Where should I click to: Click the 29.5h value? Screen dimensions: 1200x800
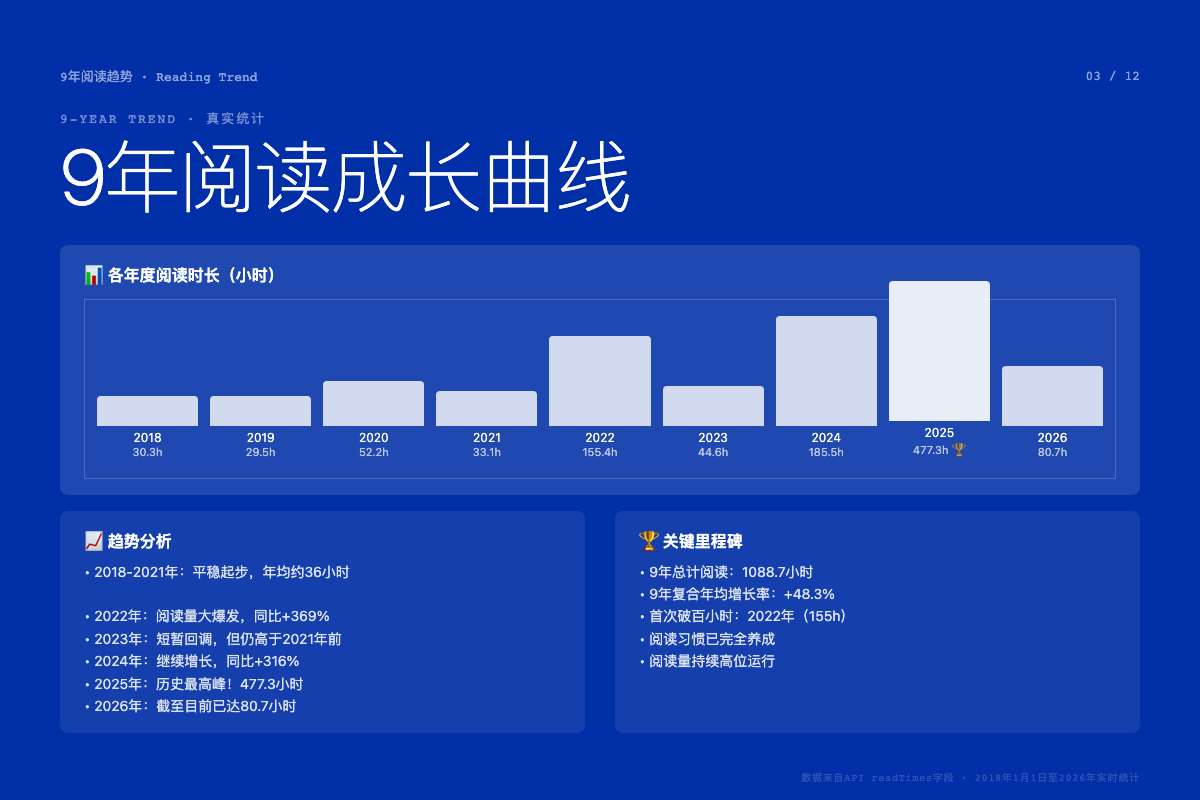pyautogui.click(x=260, y=453)
